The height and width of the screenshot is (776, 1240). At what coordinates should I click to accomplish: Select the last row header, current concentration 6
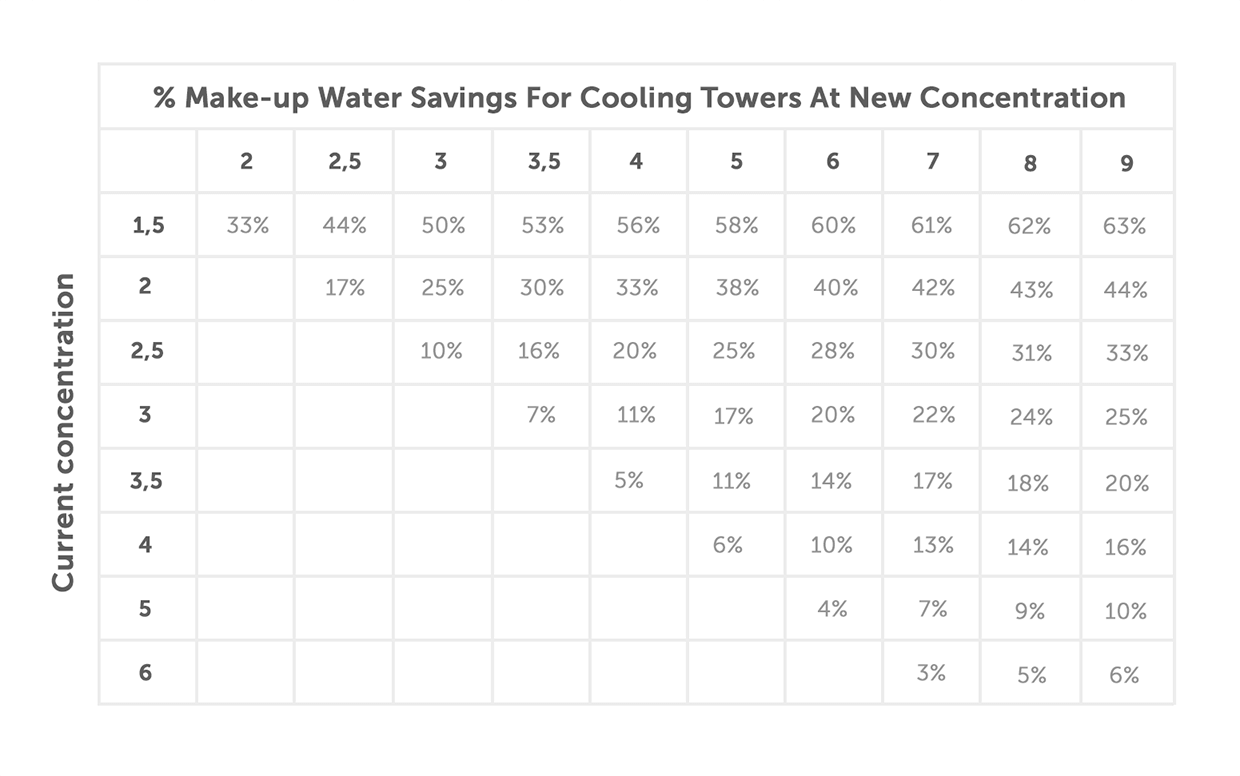145,672
